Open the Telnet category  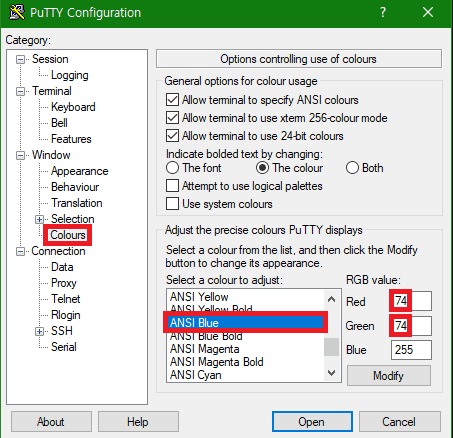coord(65,299)
